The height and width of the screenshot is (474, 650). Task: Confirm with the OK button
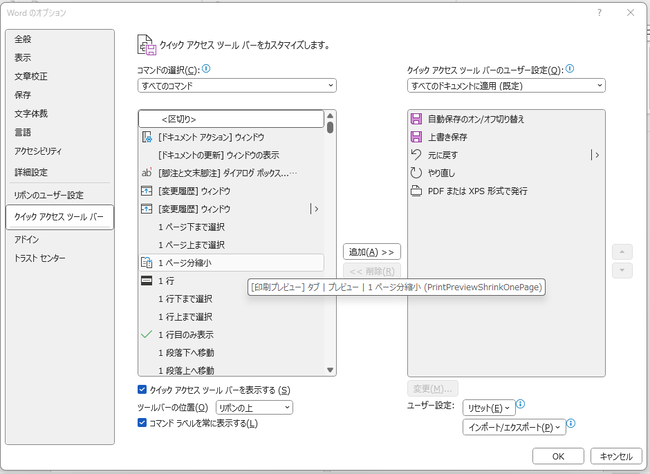558,456
